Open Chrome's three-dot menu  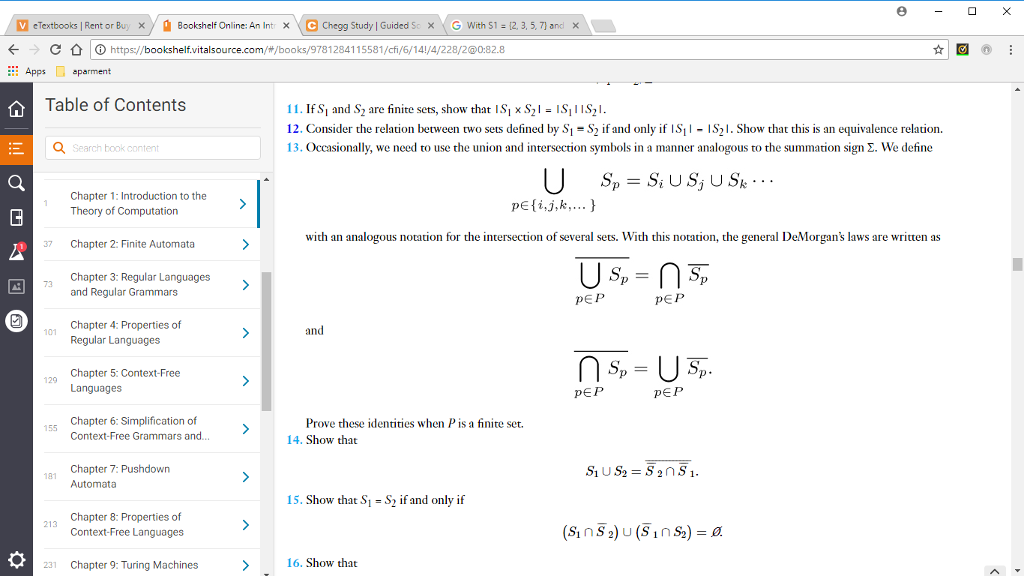[x=1013, y=47]
